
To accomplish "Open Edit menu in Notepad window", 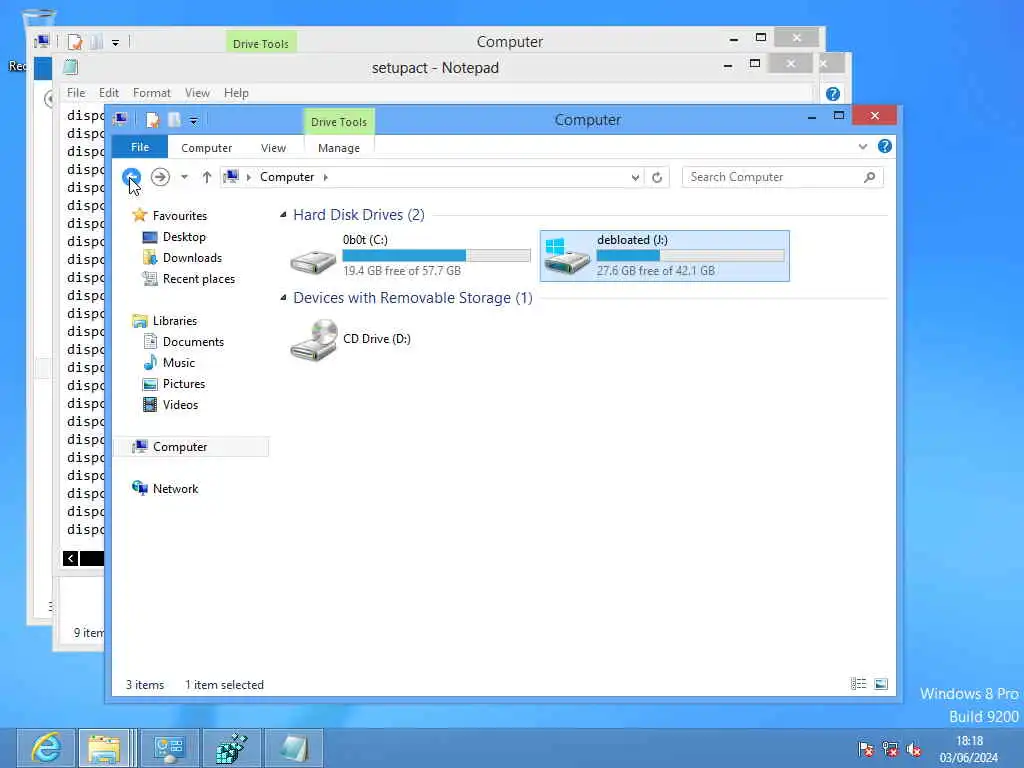I will tap(108, 93).
